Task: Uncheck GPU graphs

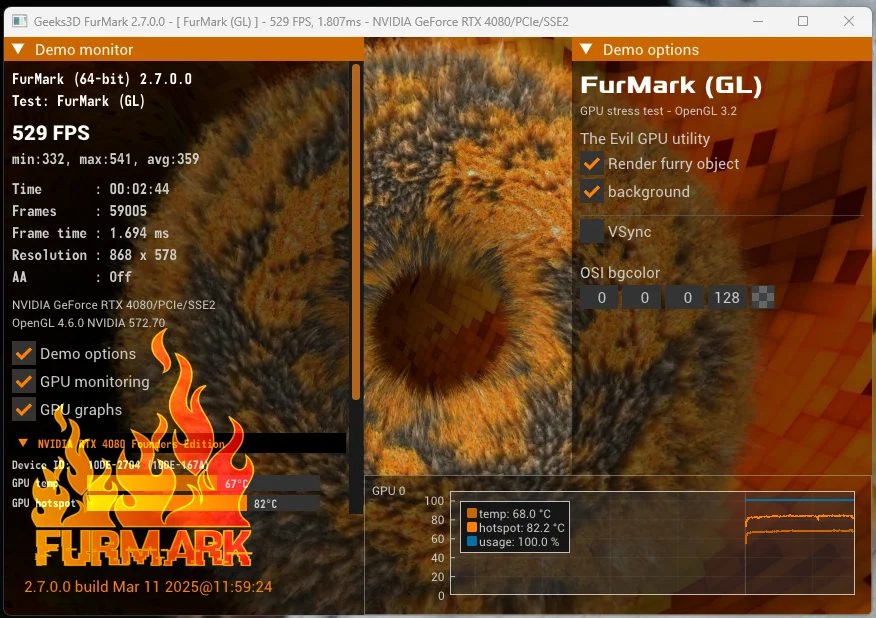Action: pos(24,409)
